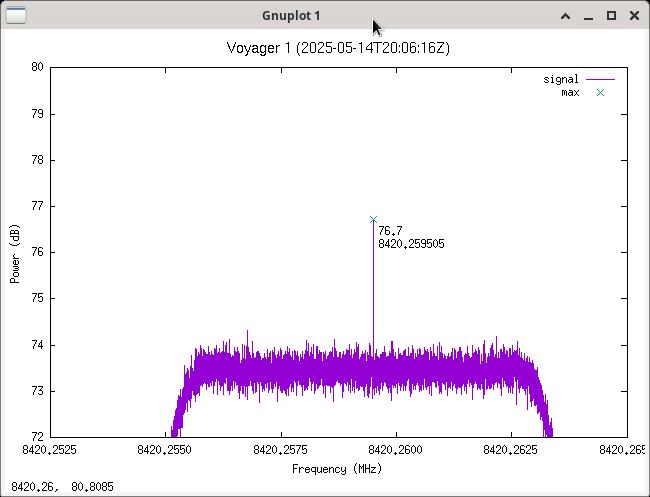The height and width of the screenshot is (497, 650).
Task: Click the y-axis tick label '74'
Action: tap(37, 345)
